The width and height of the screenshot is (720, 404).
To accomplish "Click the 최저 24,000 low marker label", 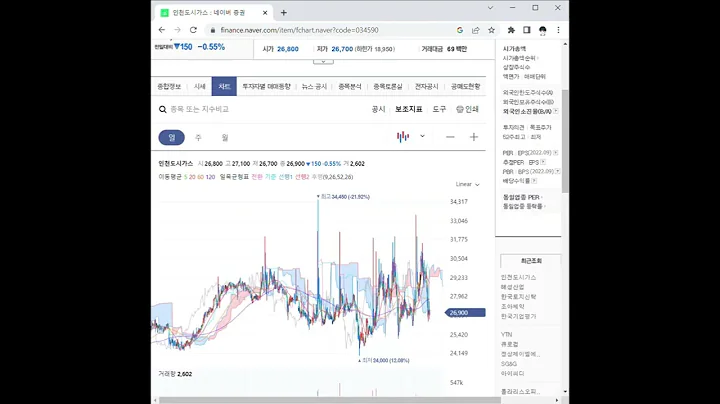I will 385,360.
